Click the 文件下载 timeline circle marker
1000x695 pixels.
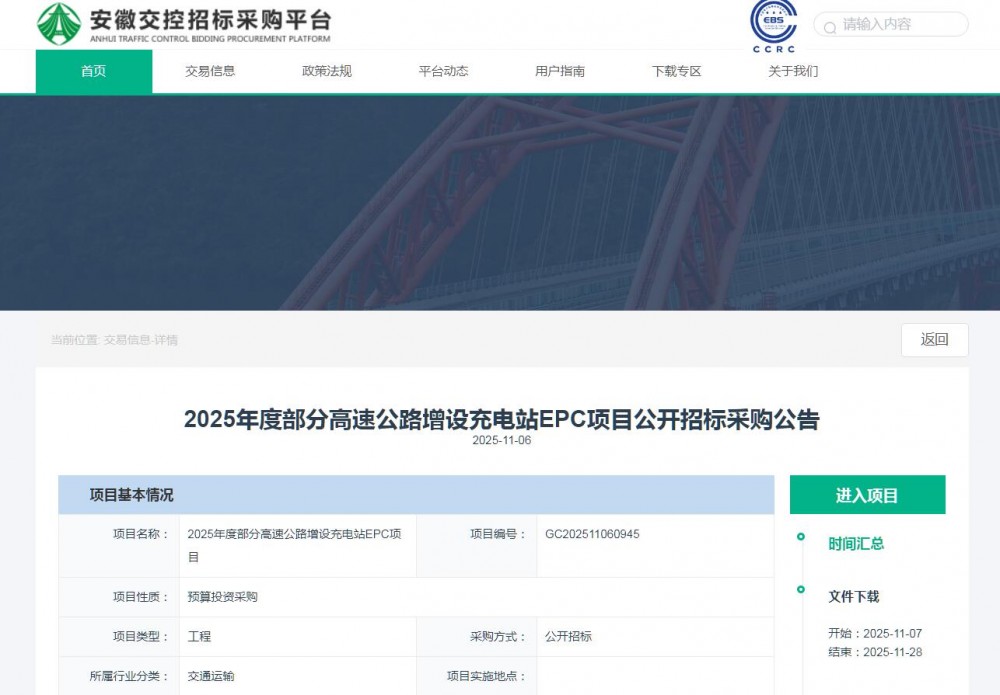pos(800,590)
